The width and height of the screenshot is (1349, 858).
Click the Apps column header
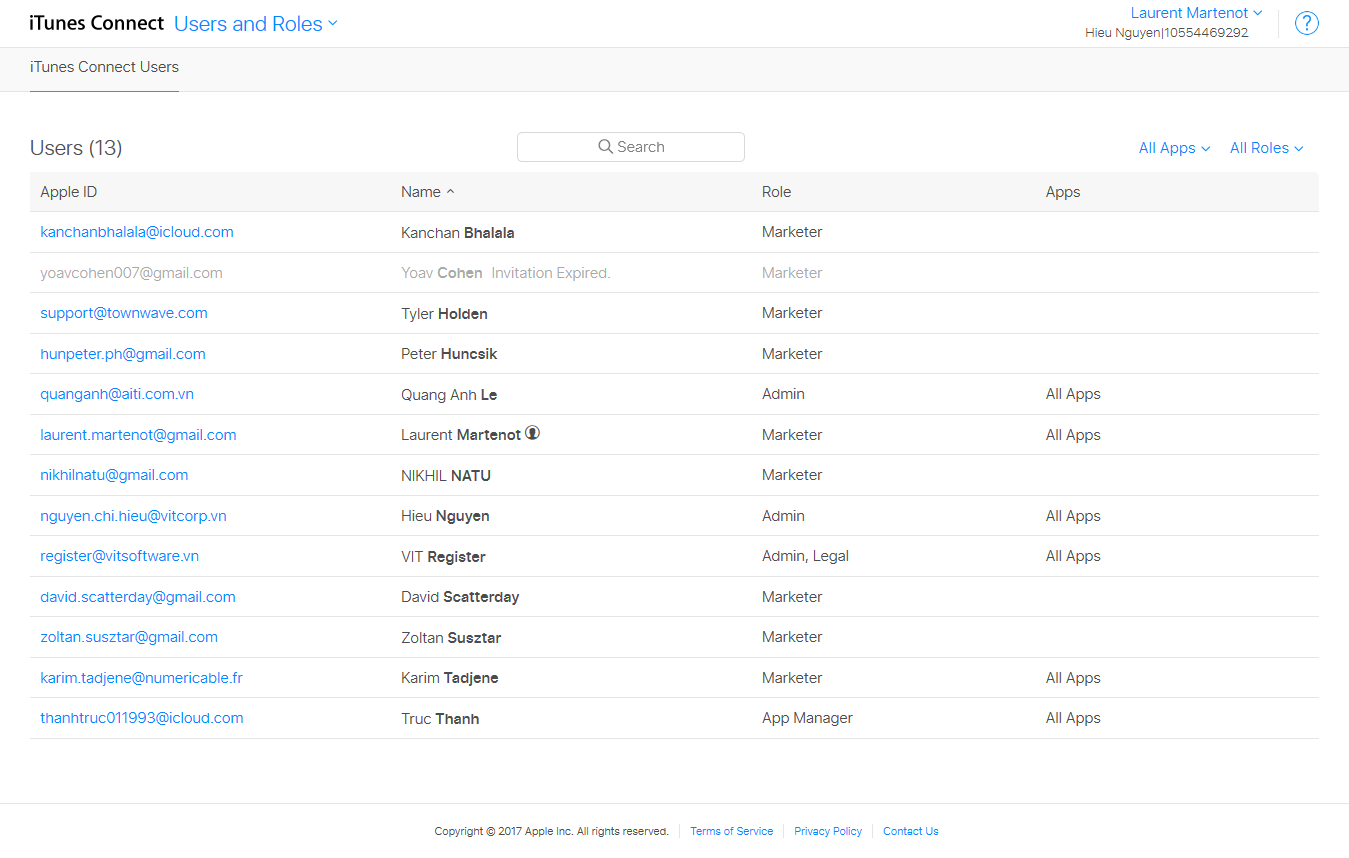click(x=1063, y=192)
